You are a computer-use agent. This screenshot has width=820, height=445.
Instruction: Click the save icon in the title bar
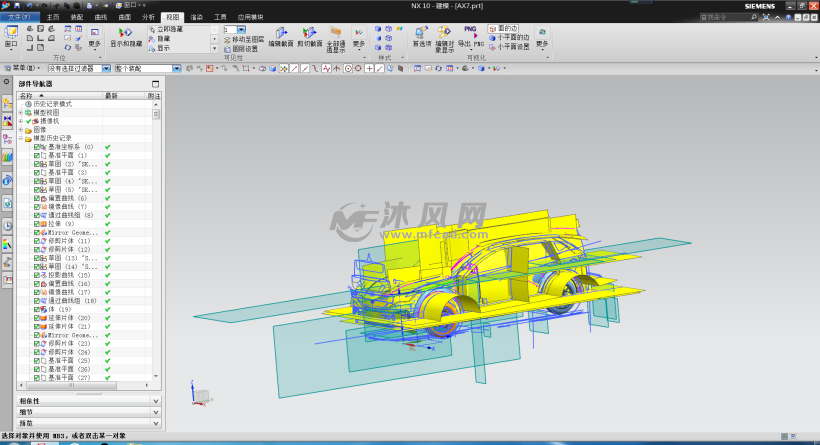click(17, 5)
